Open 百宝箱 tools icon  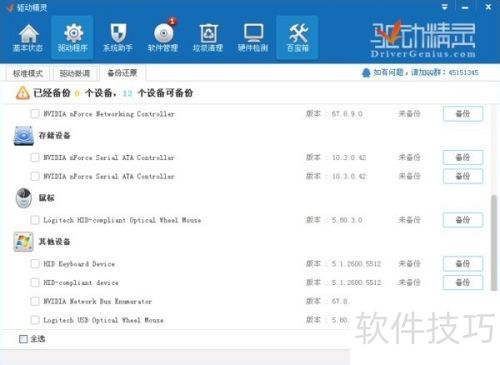(298, 38)
